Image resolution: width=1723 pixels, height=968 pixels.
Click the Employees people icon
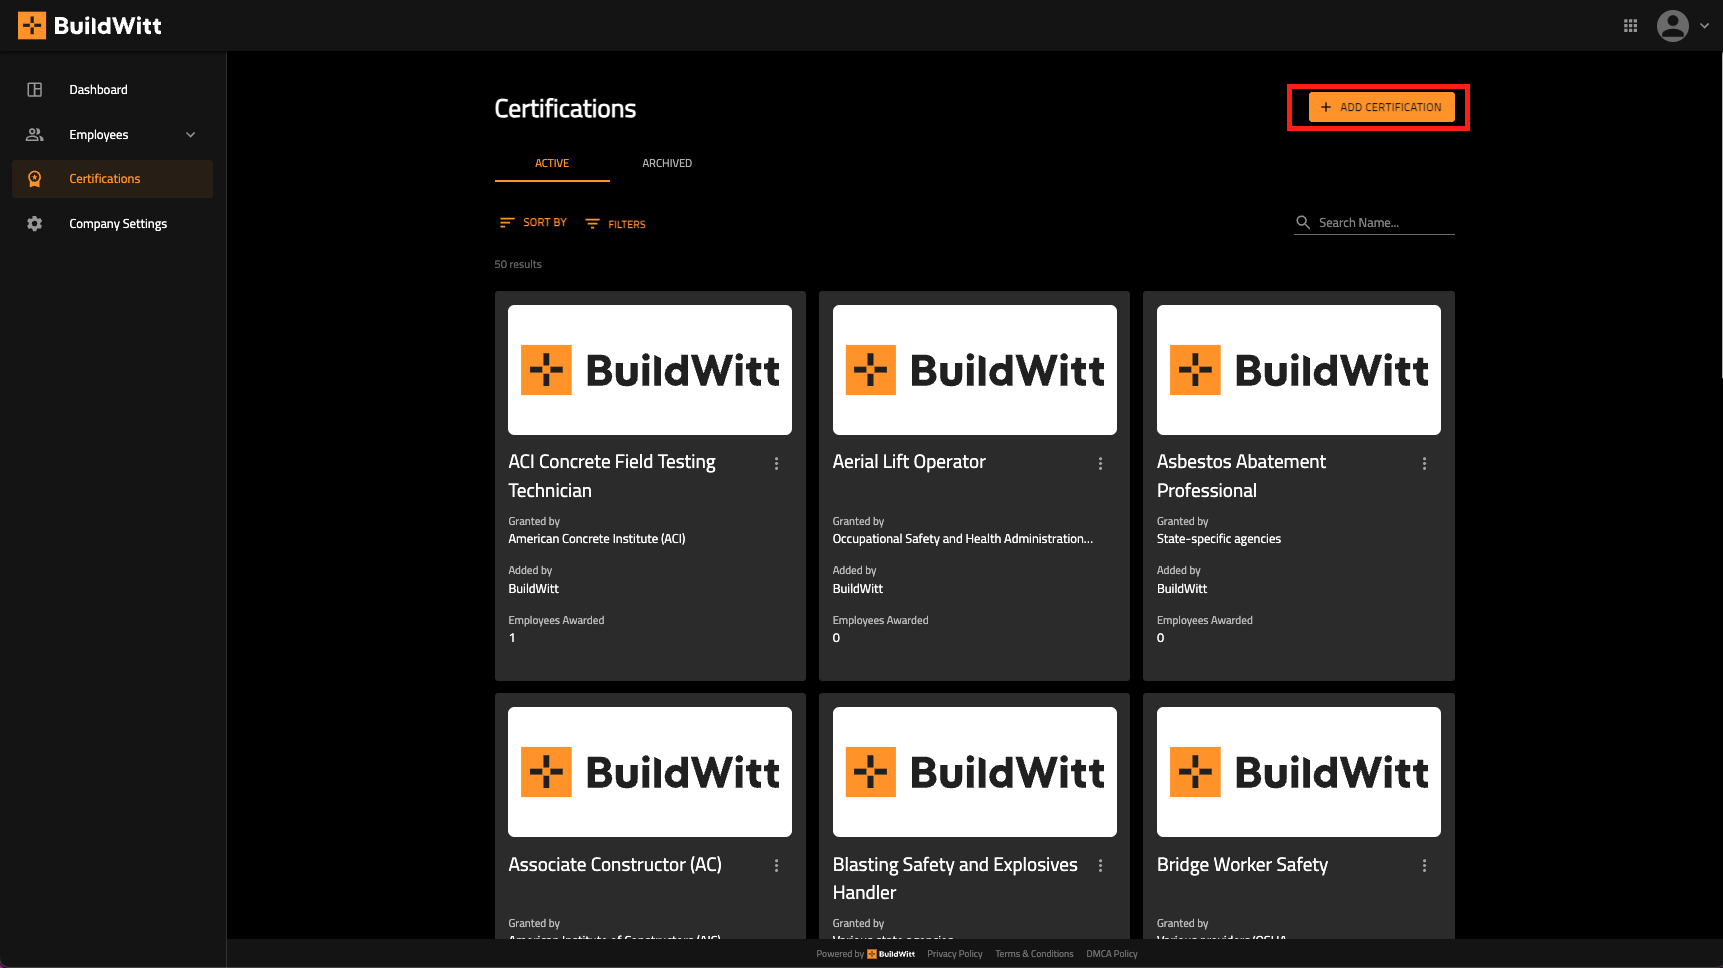point(35,134)
